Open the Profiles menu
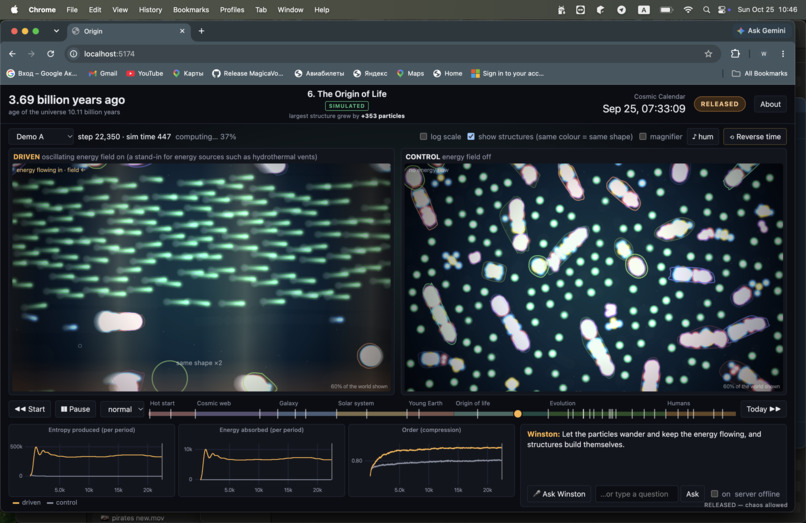Viewport: 806px width, 523px height. (232, 10)
